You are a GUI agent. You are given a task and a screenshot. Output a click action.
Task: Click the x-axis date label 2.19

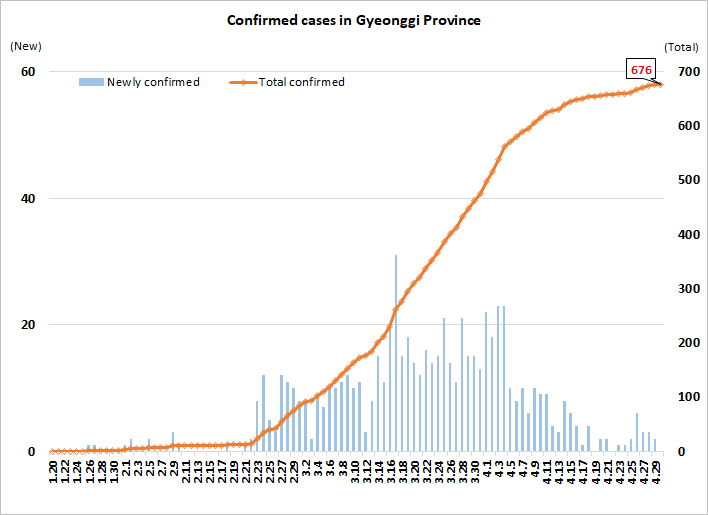234,472
